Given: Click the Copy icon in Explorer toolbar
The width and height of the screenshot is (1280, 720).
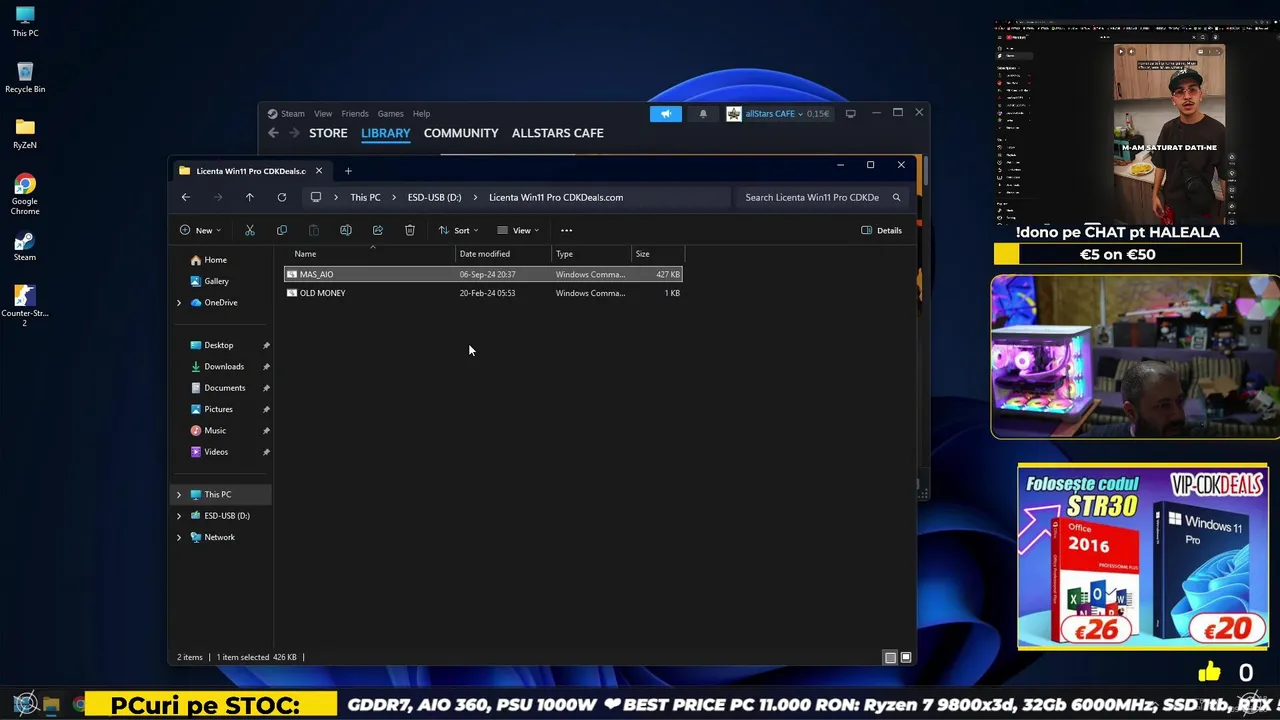Looking at the screenshot, I should (282, 230).
